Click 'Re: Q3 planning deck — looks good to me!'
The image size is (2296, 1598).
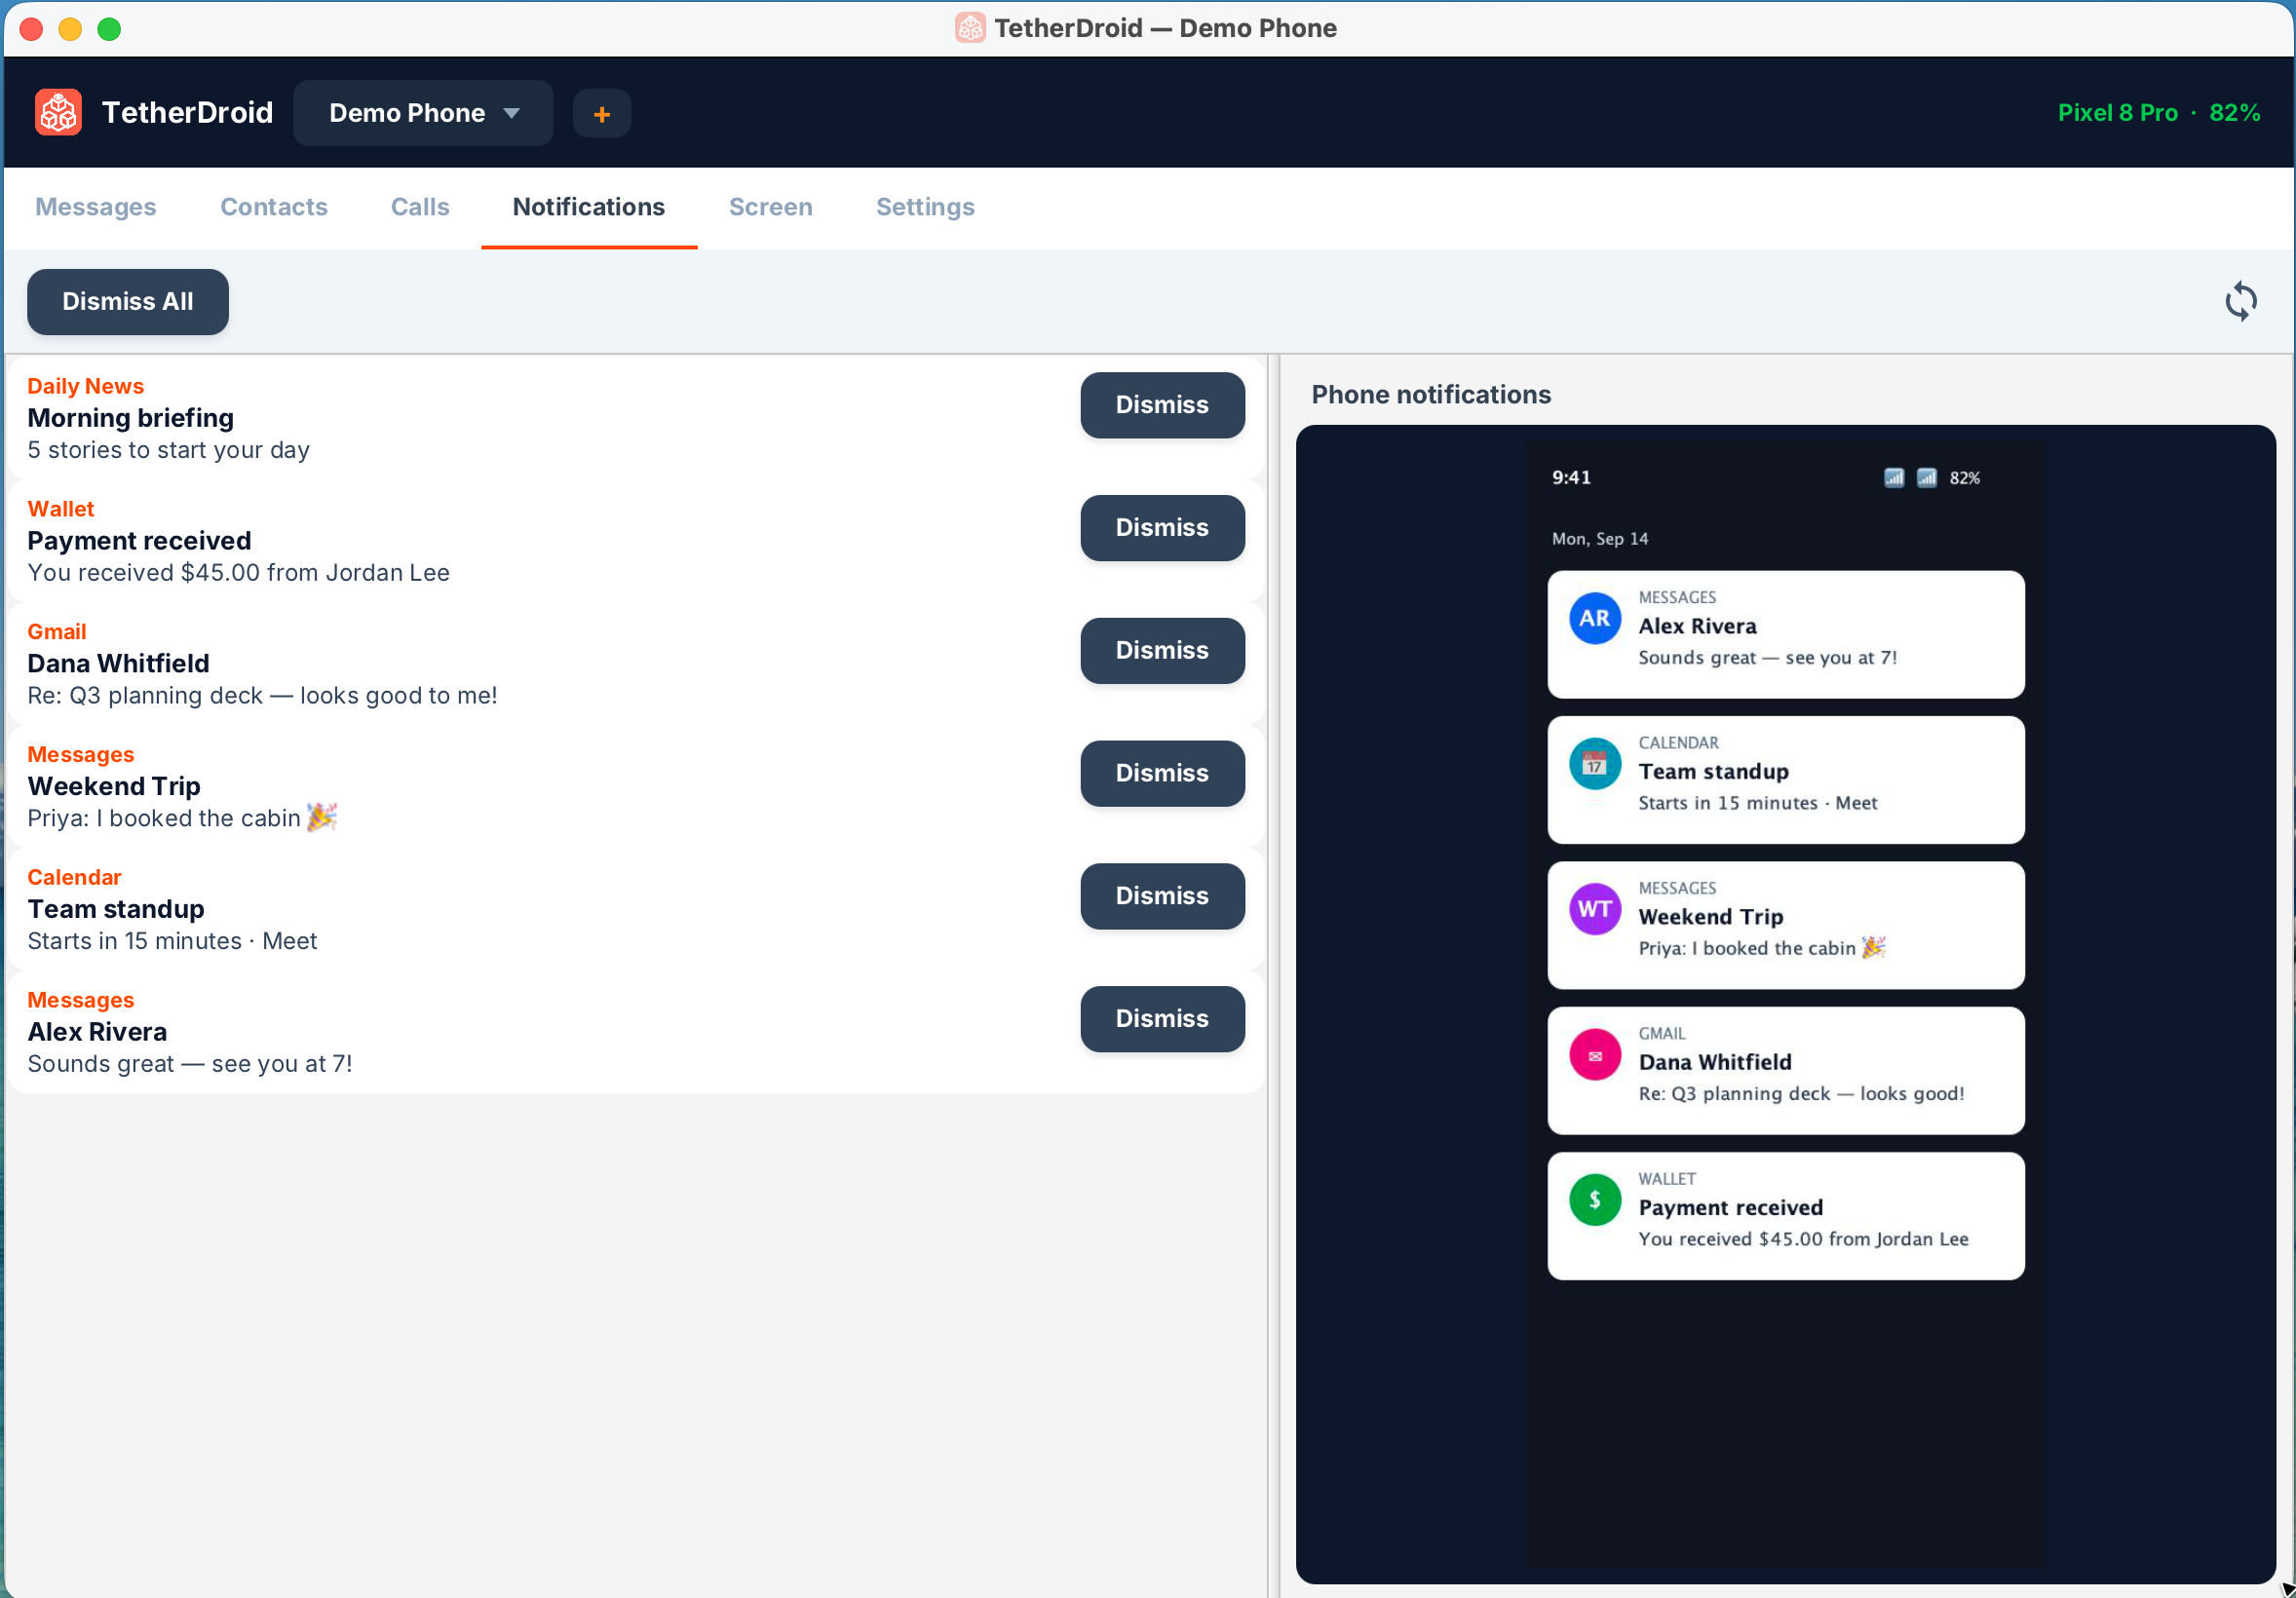[x=262, y=696]
